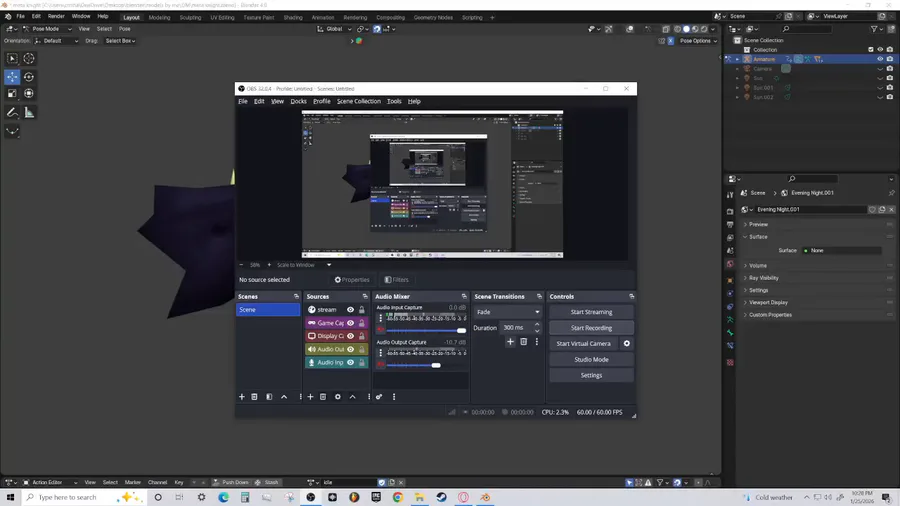The height and width of the screenshot is (506, 900).
Task: Click remove transition trash icon in OBS
Action: point(523,341)
